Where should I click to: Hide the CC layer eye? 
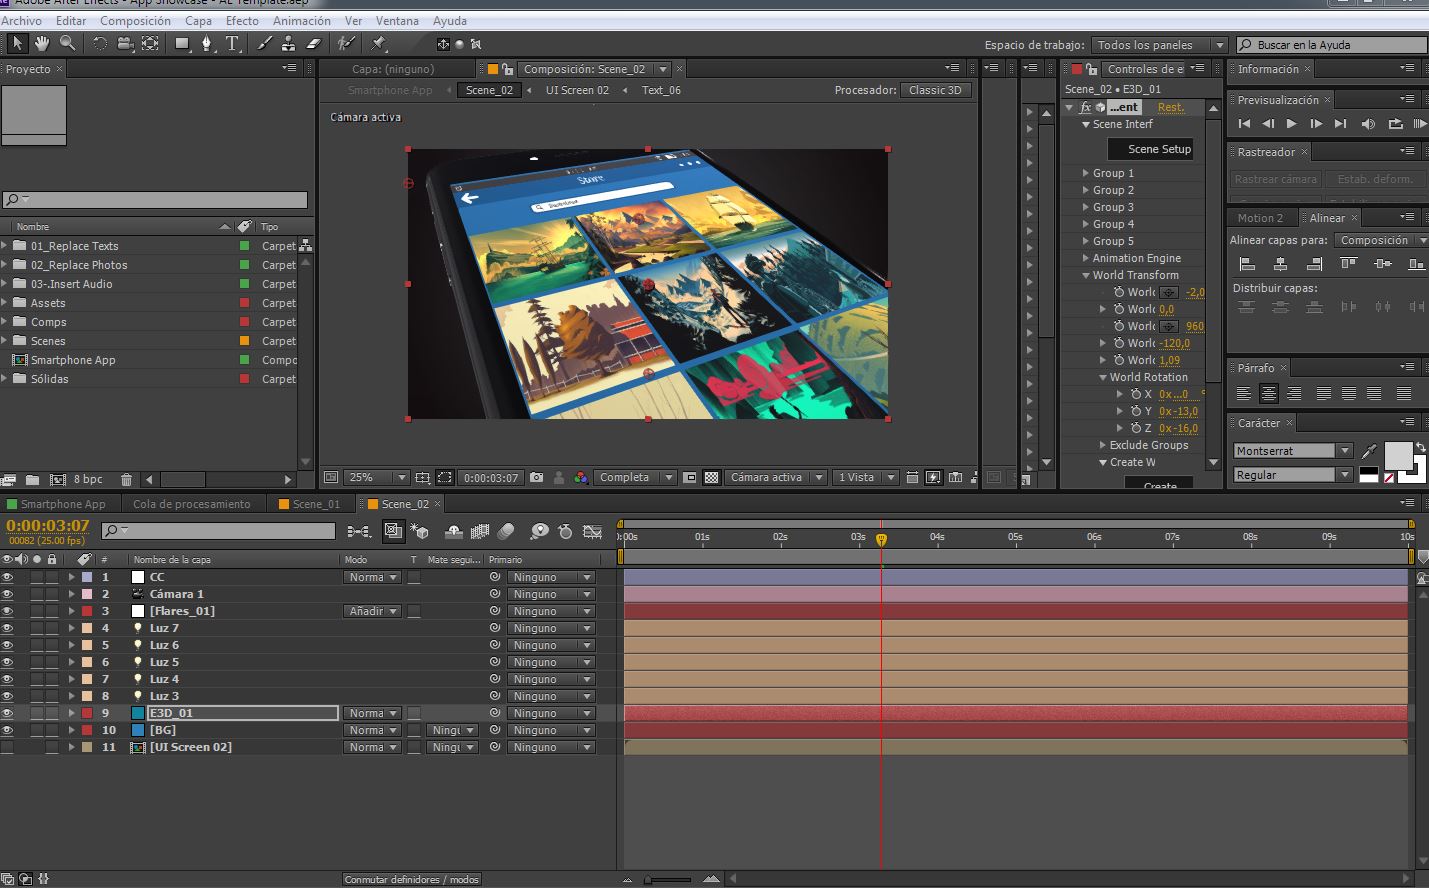(x=8, y=577)
